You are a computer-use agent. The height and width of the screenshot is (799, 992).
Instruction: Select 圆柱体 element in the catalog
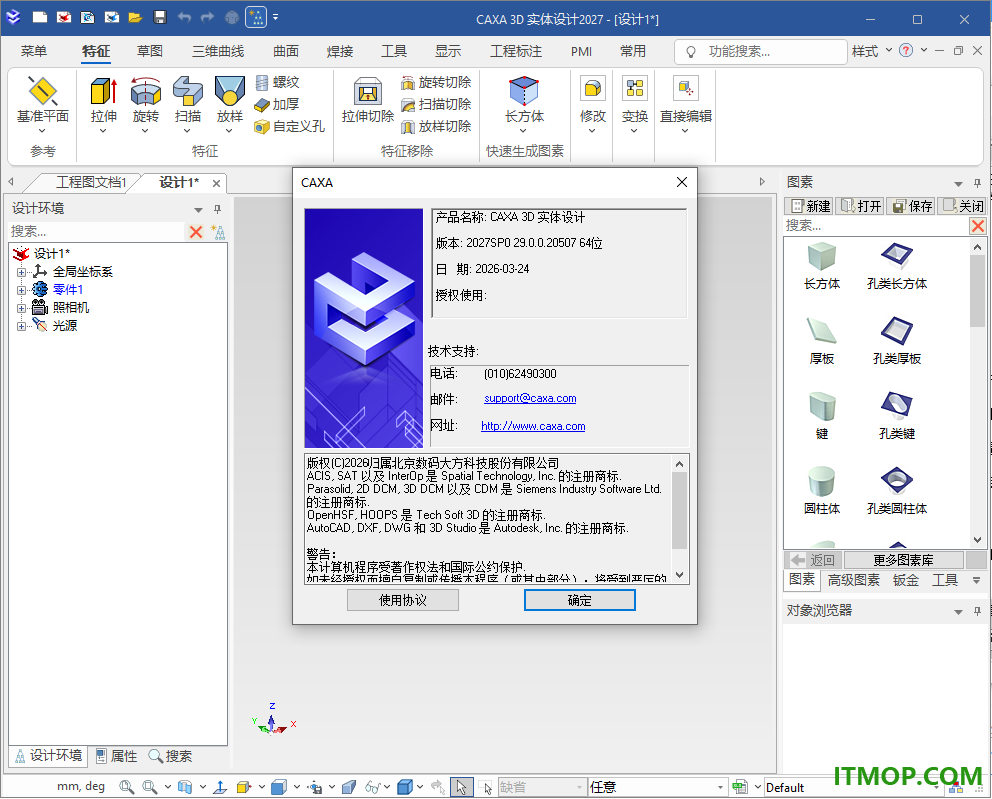pos(822,490)
